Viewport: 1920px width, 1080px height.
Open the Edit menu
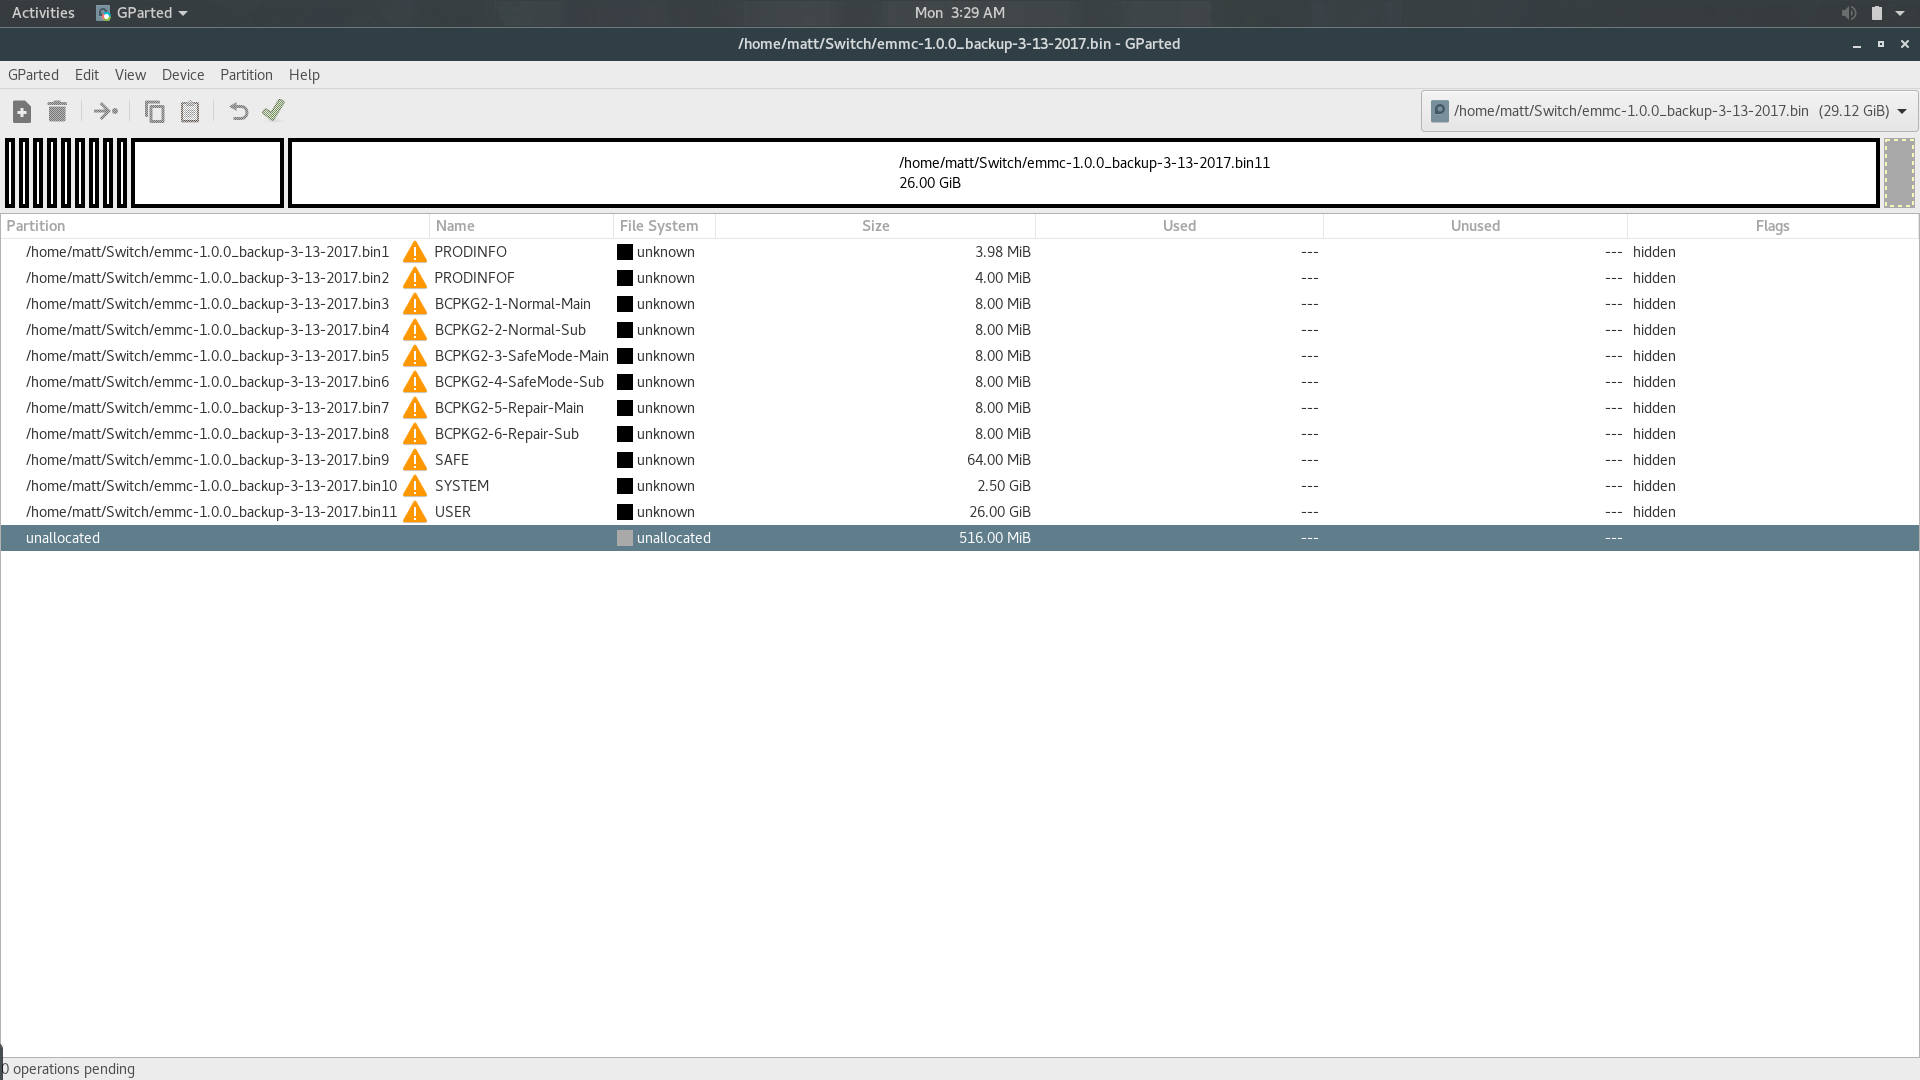[x=87, y=75]
